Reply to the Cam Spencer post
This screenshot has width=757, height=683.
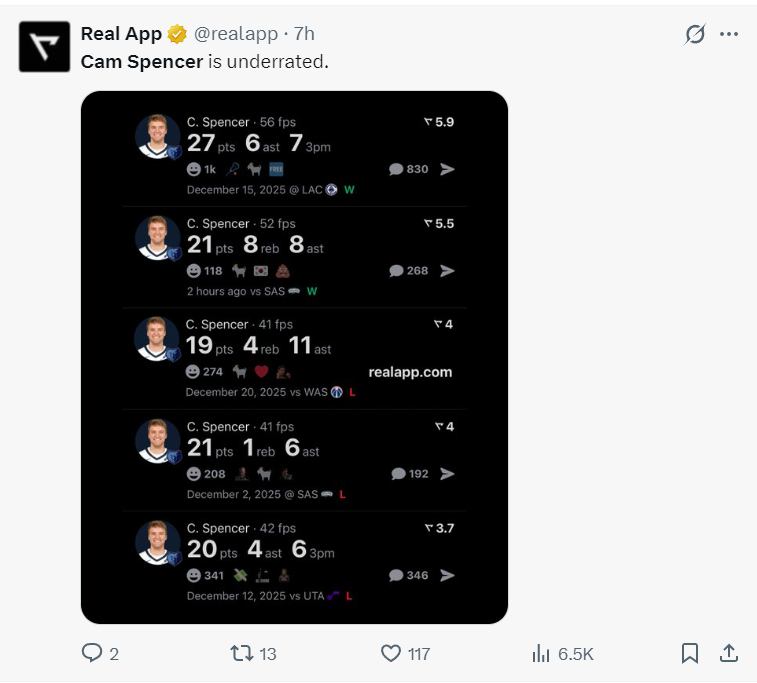(x=93, y=653)
